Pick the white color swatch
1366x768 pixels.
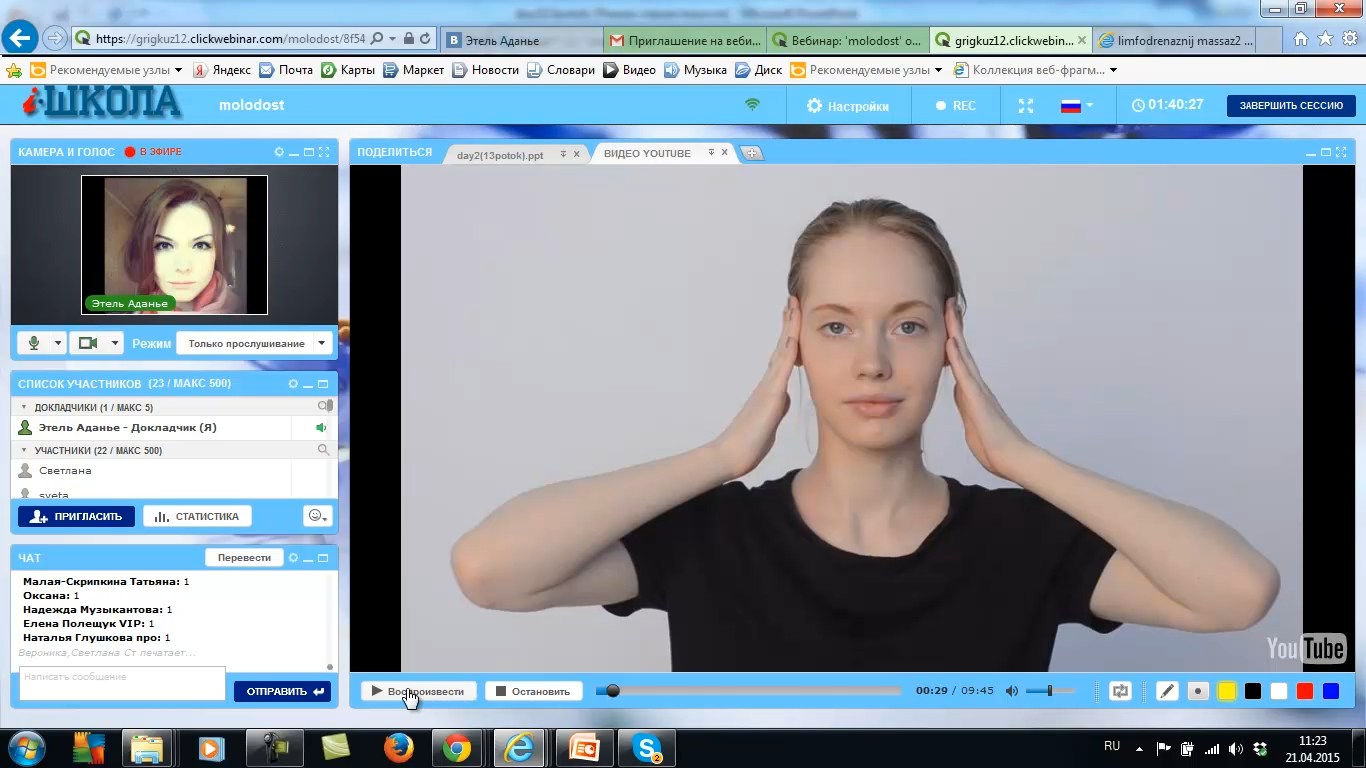pyautogui.click(x=1279, y=691)
